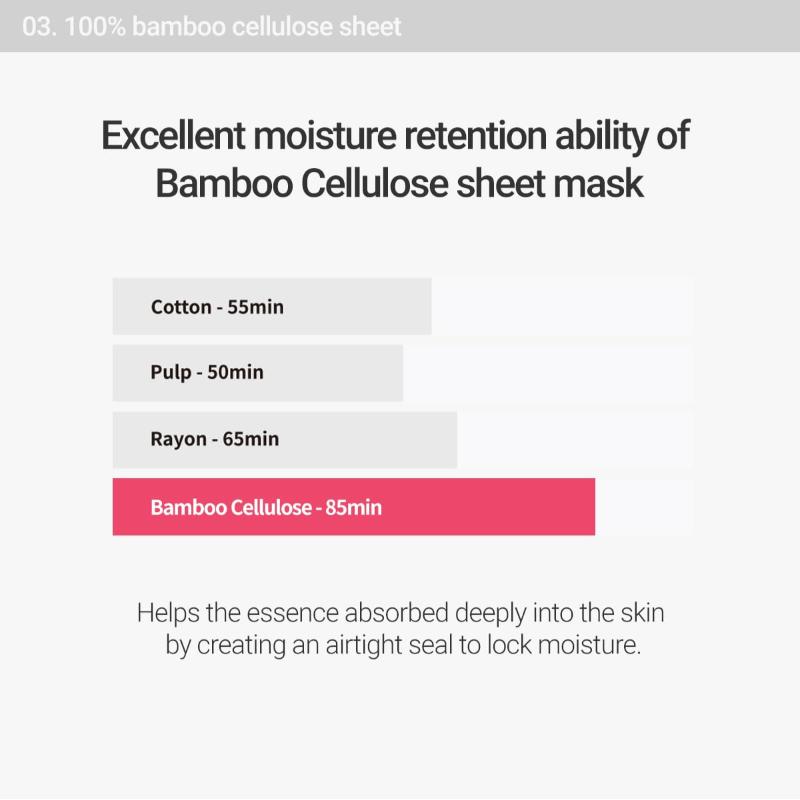Click the "Excellent moisture retention ability of" title line
Viewport: 800px width, 800px height.
(395, 136)
